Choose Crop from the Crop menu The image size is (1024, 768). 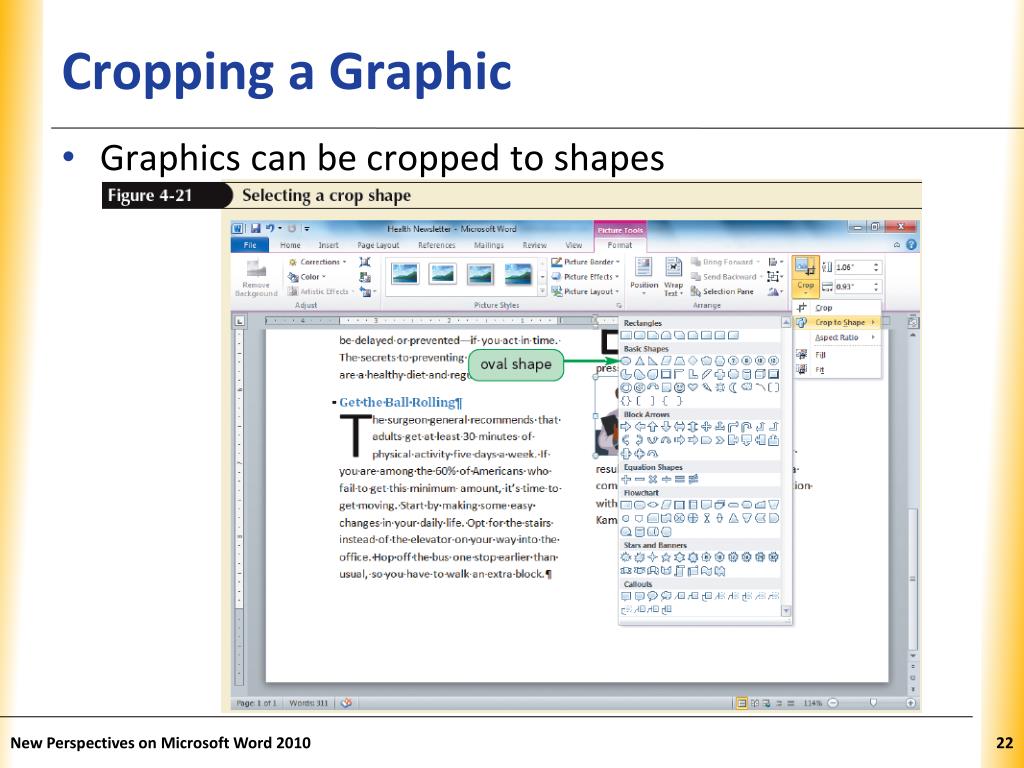[837, 308]
